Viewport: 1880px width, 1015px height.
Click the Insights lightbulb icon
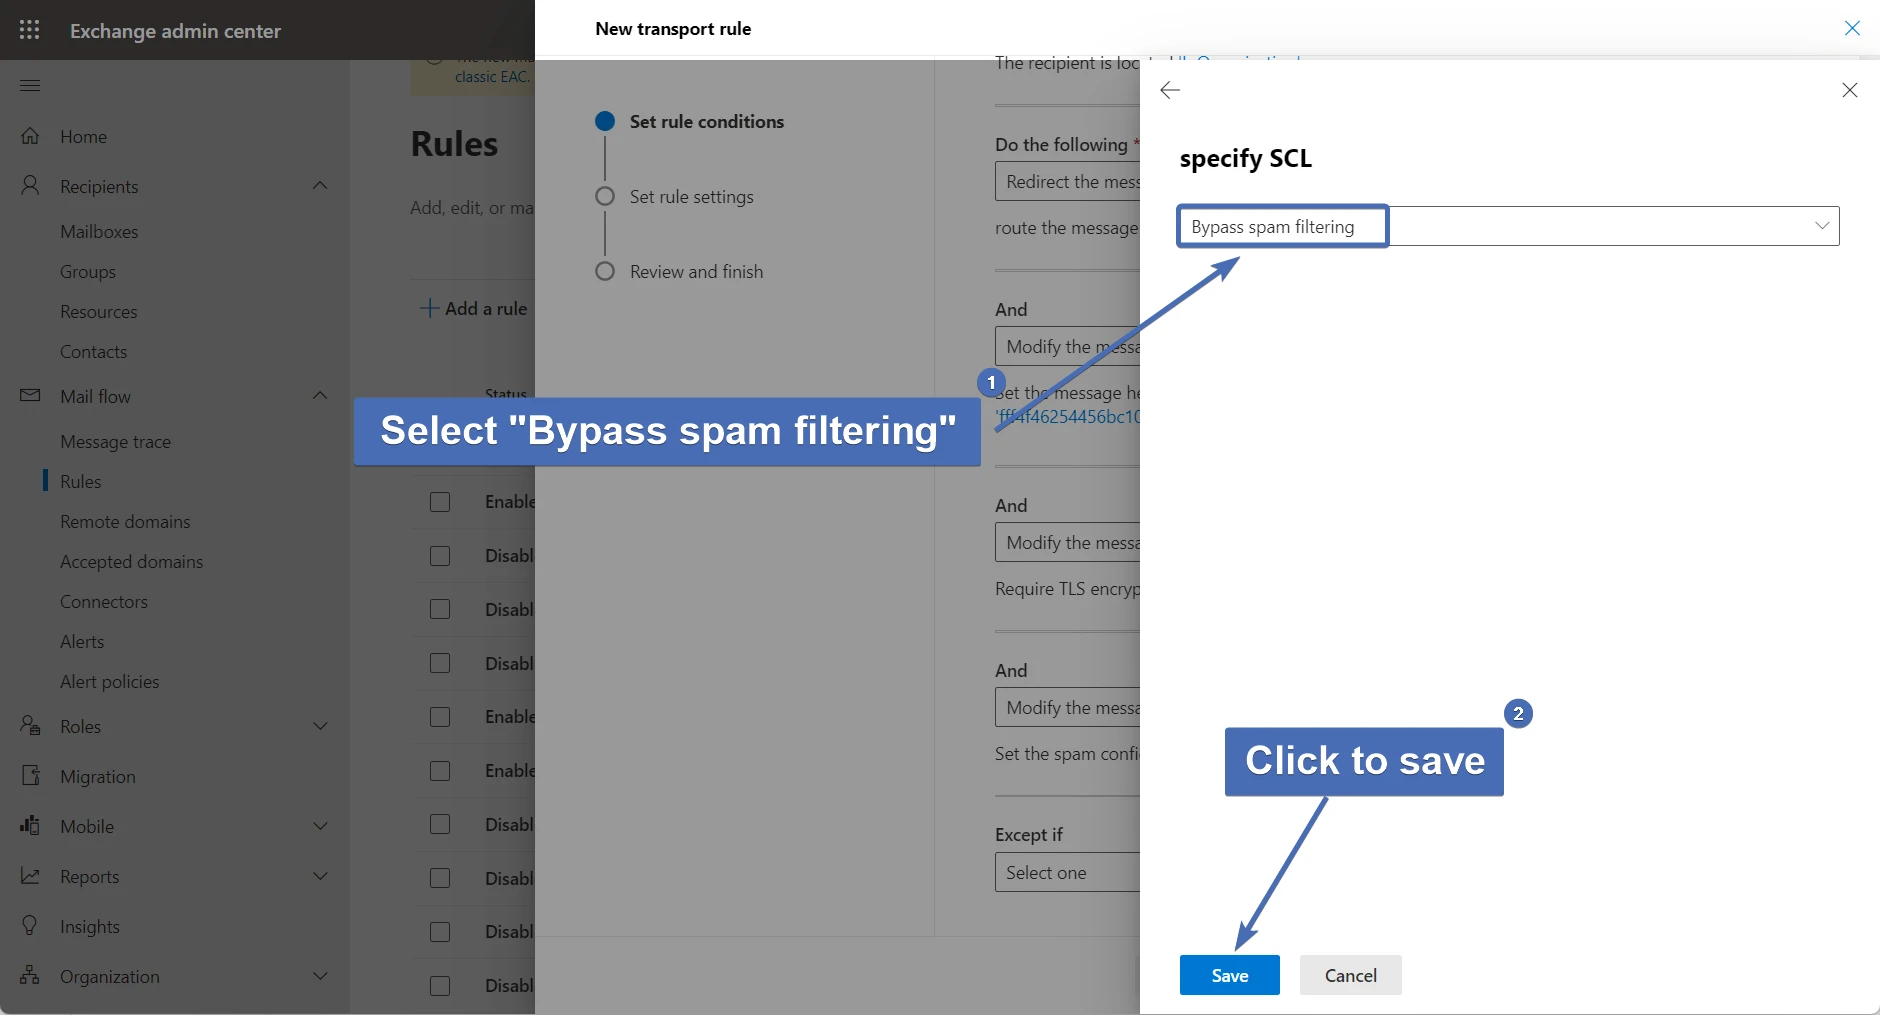30,926
